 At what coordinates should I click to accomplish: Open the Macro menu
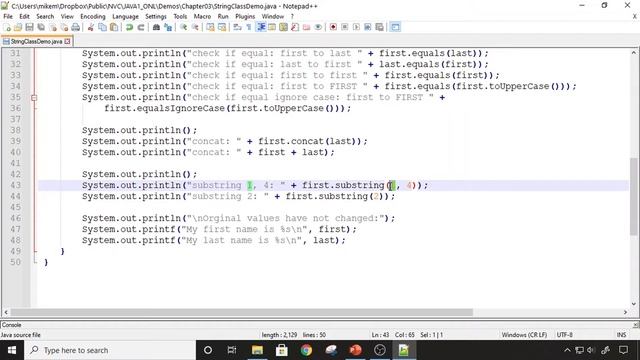202,16
